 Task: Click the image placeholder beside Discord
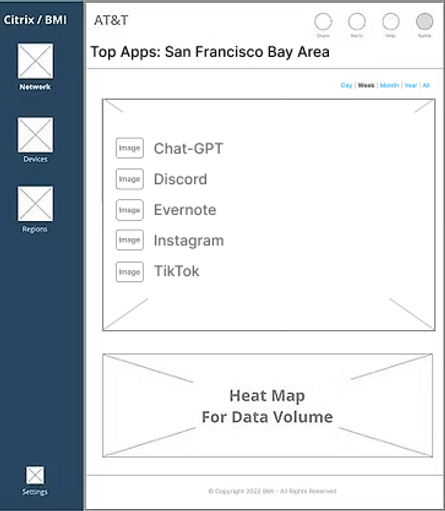click(130, 179)
